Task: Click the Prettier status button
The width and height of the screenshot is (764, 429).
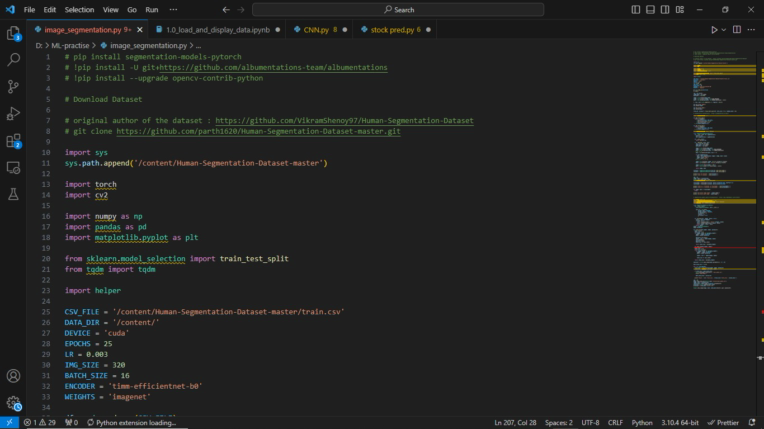Action: (x=723, y=423)
